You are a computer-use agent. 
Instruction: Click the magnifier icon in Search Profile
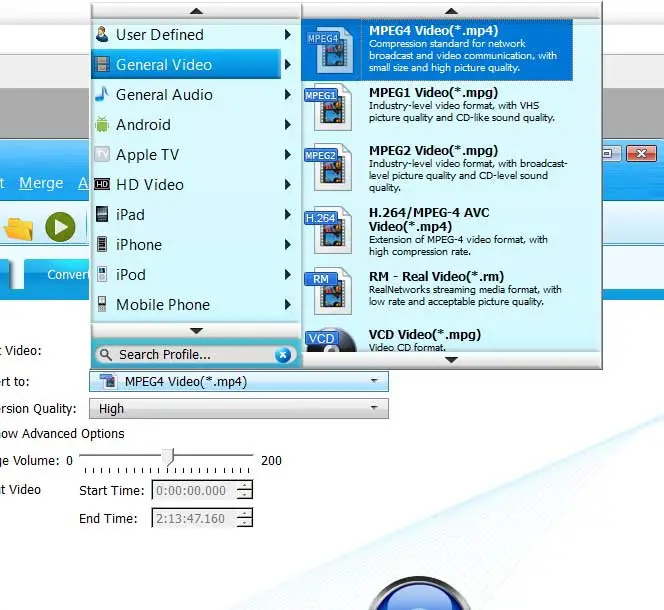coord(106,355)
